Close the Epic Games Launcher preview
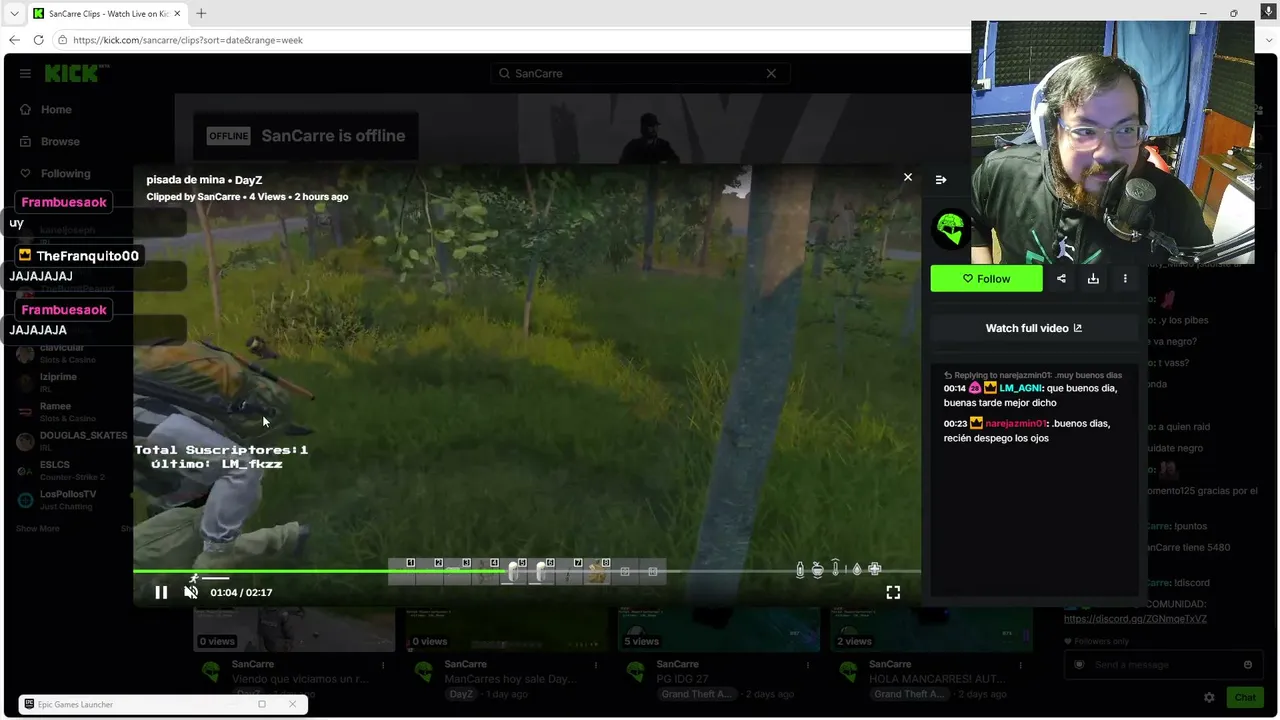Screen dimensions: 1280x720 [292, 704]
